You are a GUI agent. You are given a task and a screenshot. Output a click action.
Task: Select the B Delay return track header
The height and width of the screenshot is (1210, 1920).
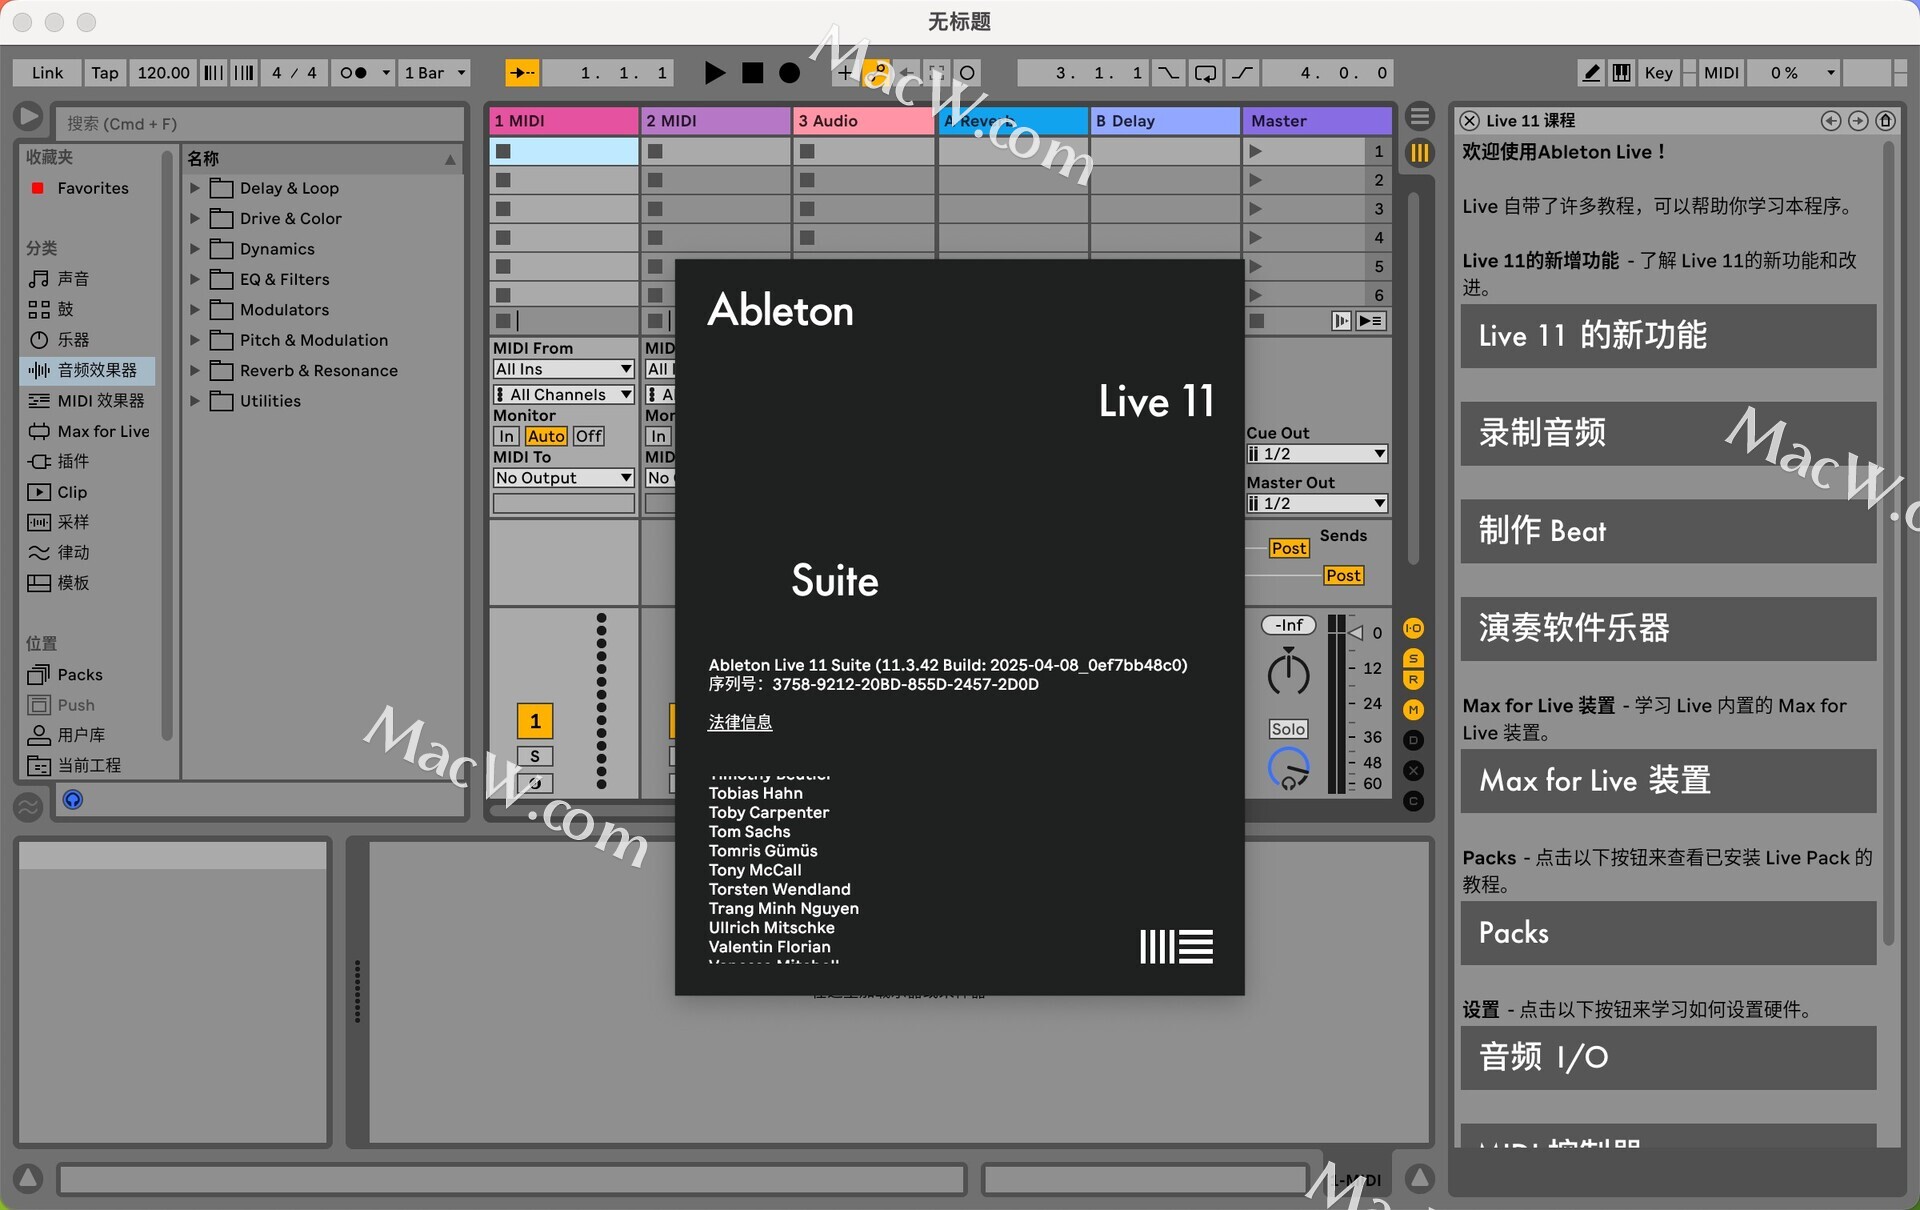coord(1165,121)
